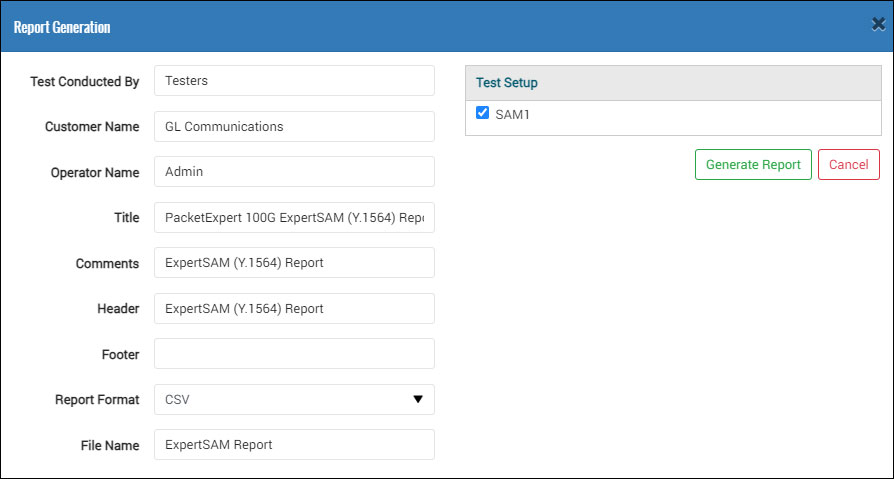Click the File Name field with ExpertSAM Report
This screenshot has height=479, width=894.
coord(294,445)
